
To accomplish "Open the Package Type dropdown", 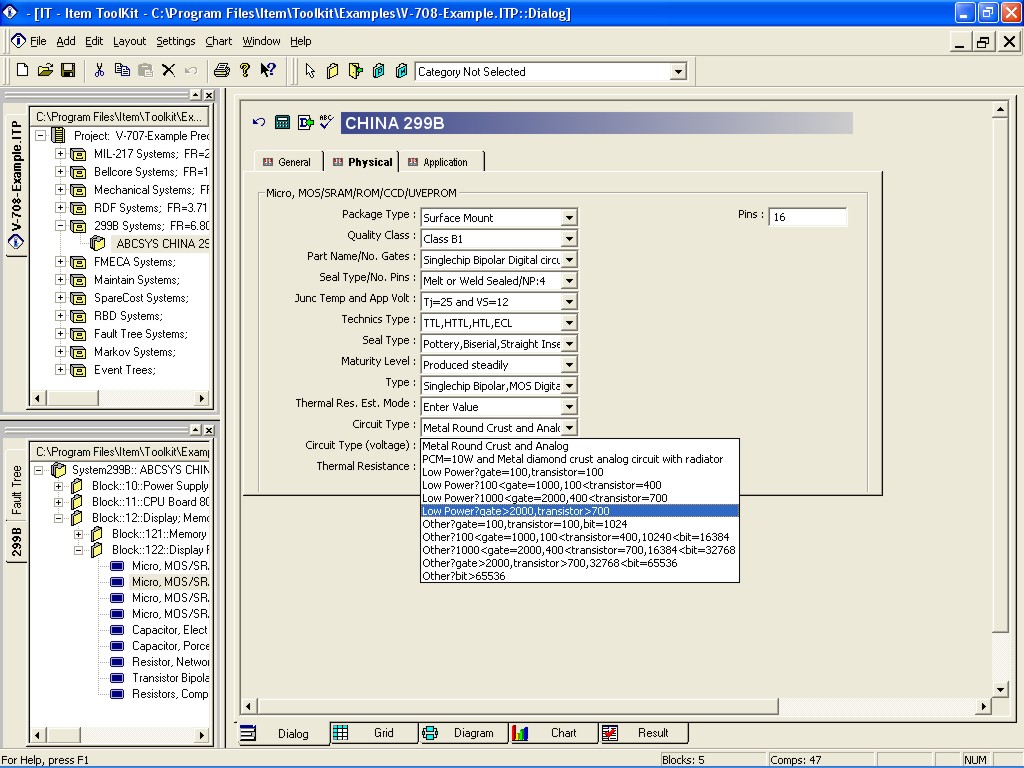I will (569, 217).
